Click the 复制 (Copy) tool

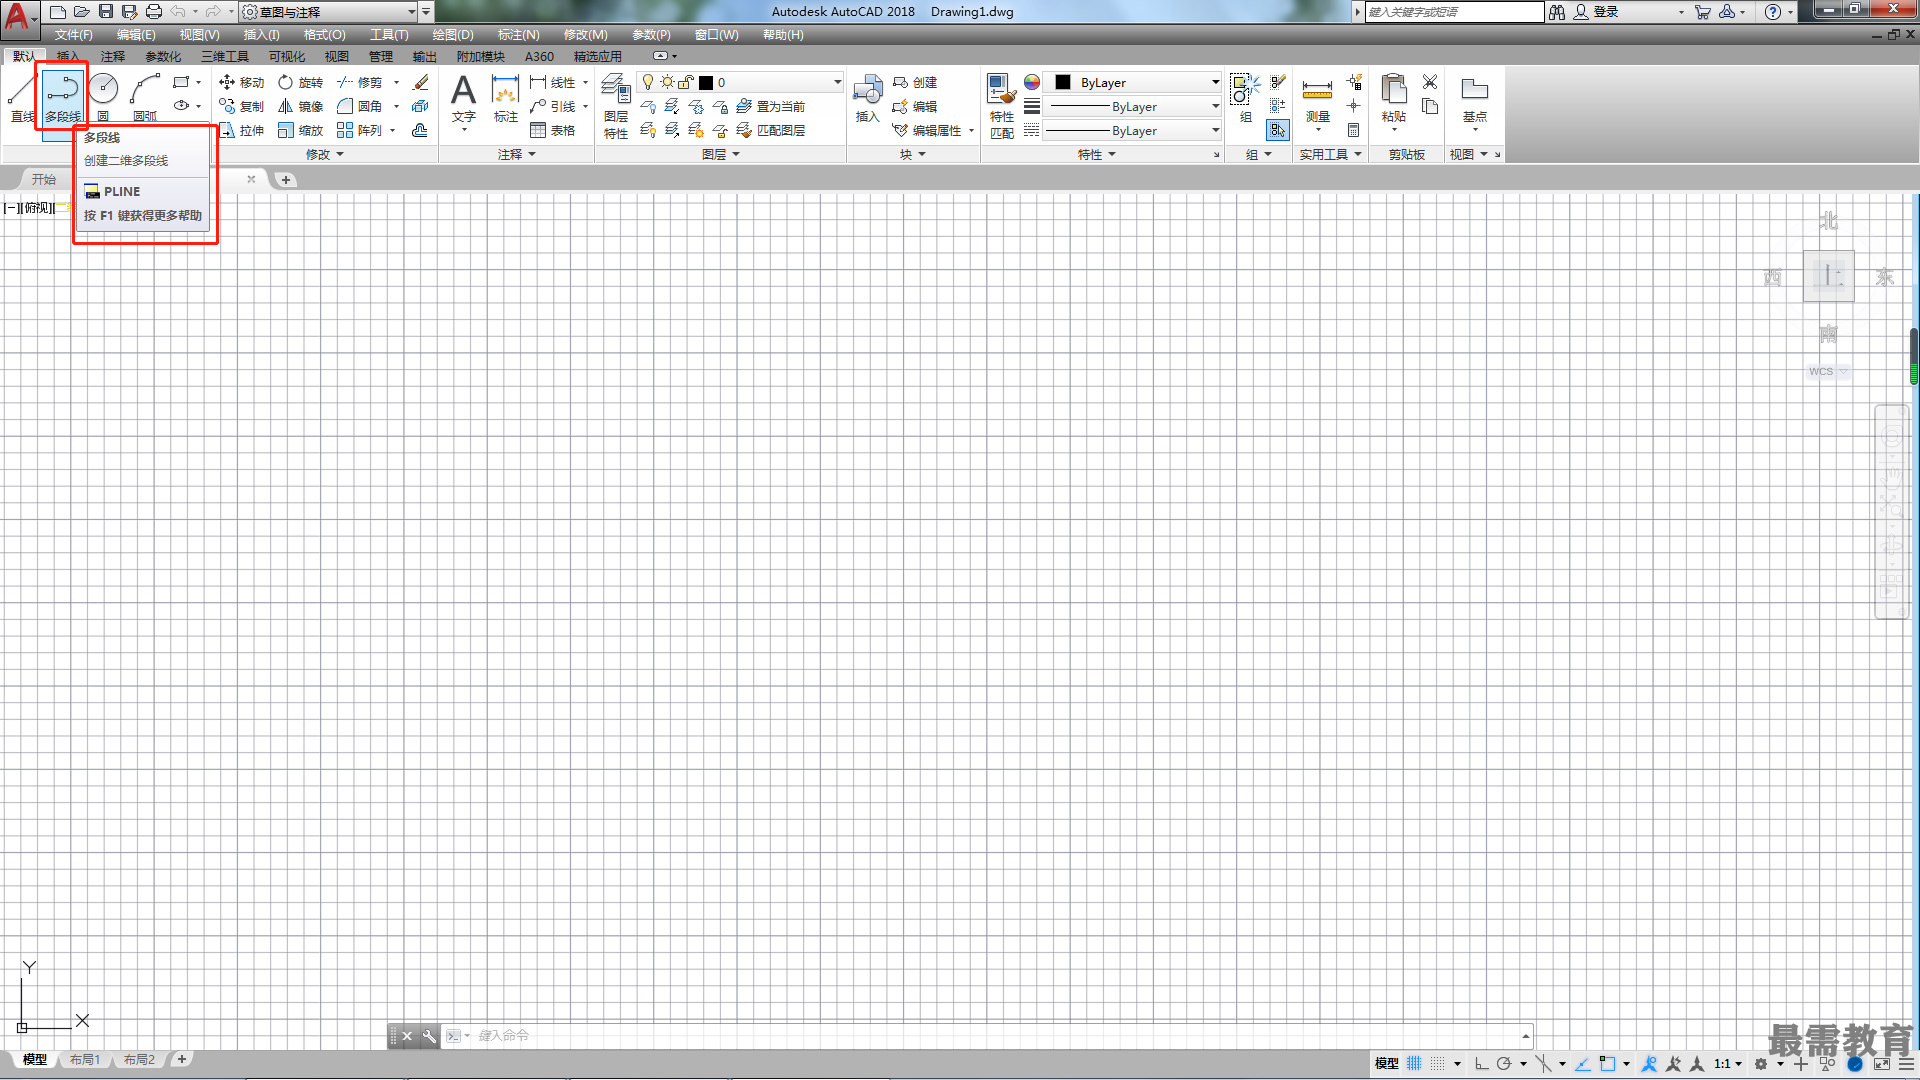click(241, 106)
